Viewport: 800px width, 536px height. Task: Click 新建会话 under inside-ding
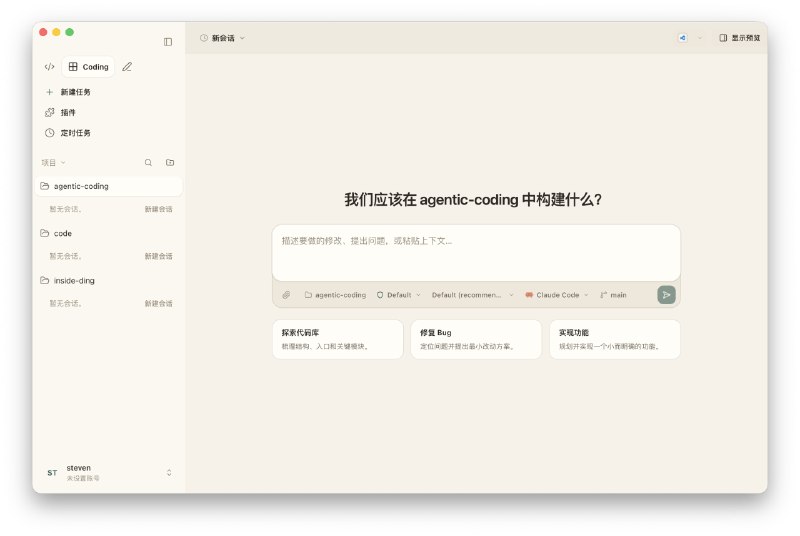158,303
